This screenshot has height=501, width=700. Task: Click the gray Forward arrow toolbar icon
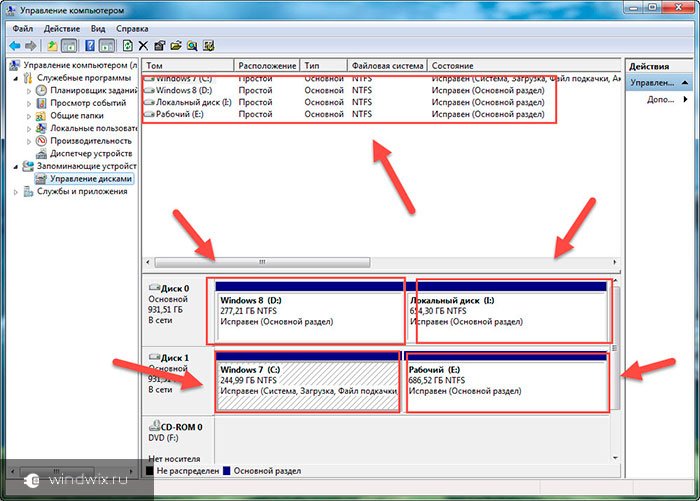point(31,46)
